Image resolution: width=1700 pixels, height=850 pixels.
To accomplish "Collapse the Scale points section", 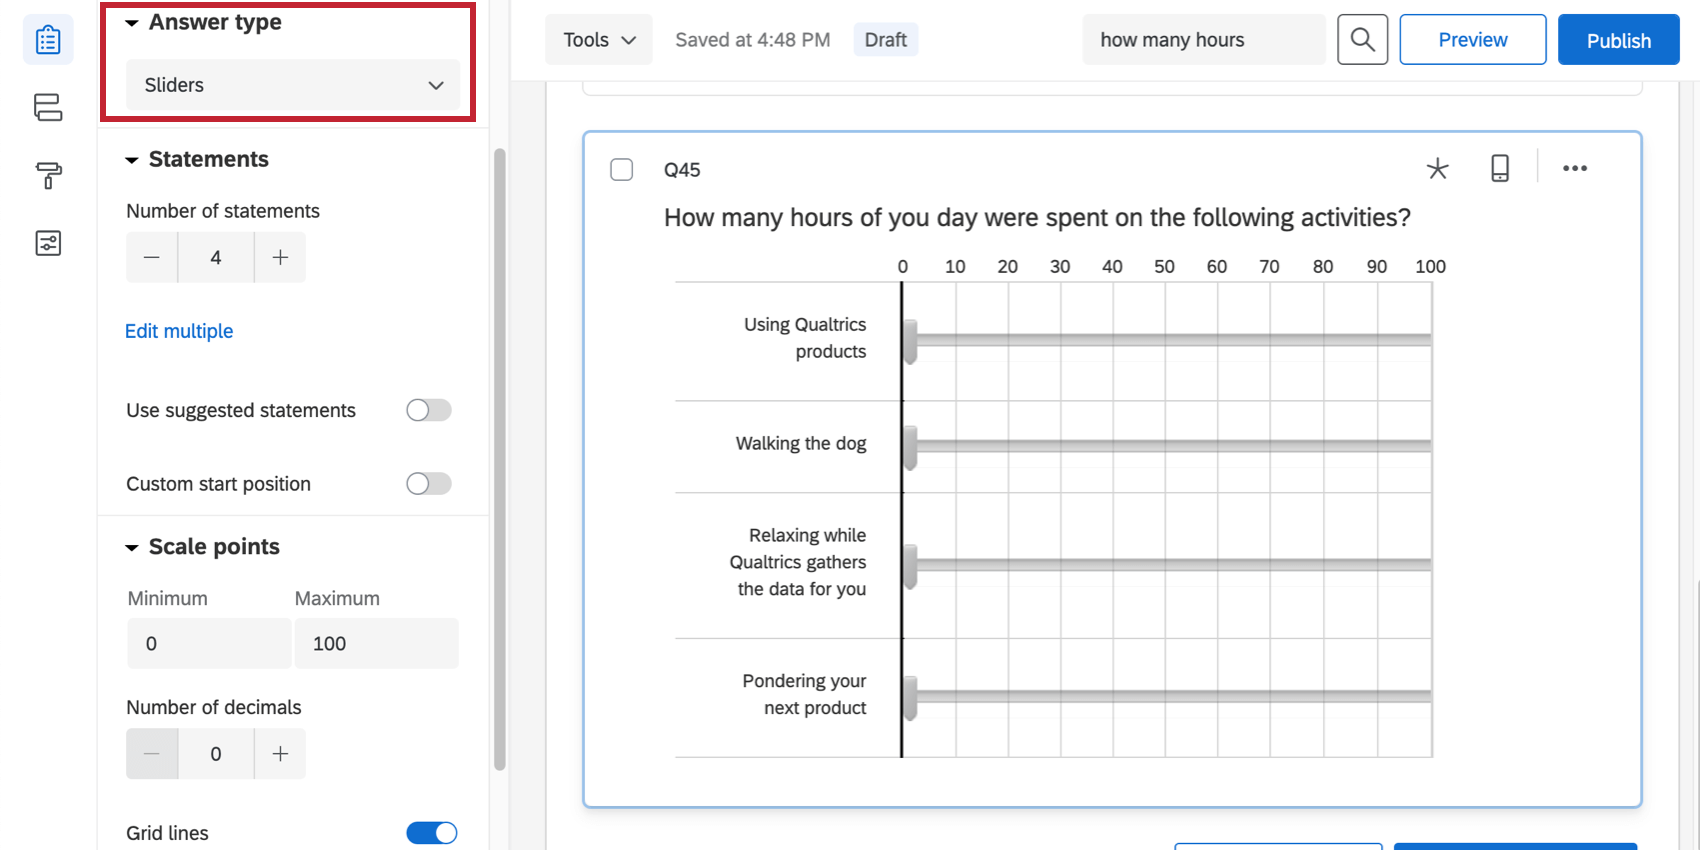I will (x=132, y=548).
